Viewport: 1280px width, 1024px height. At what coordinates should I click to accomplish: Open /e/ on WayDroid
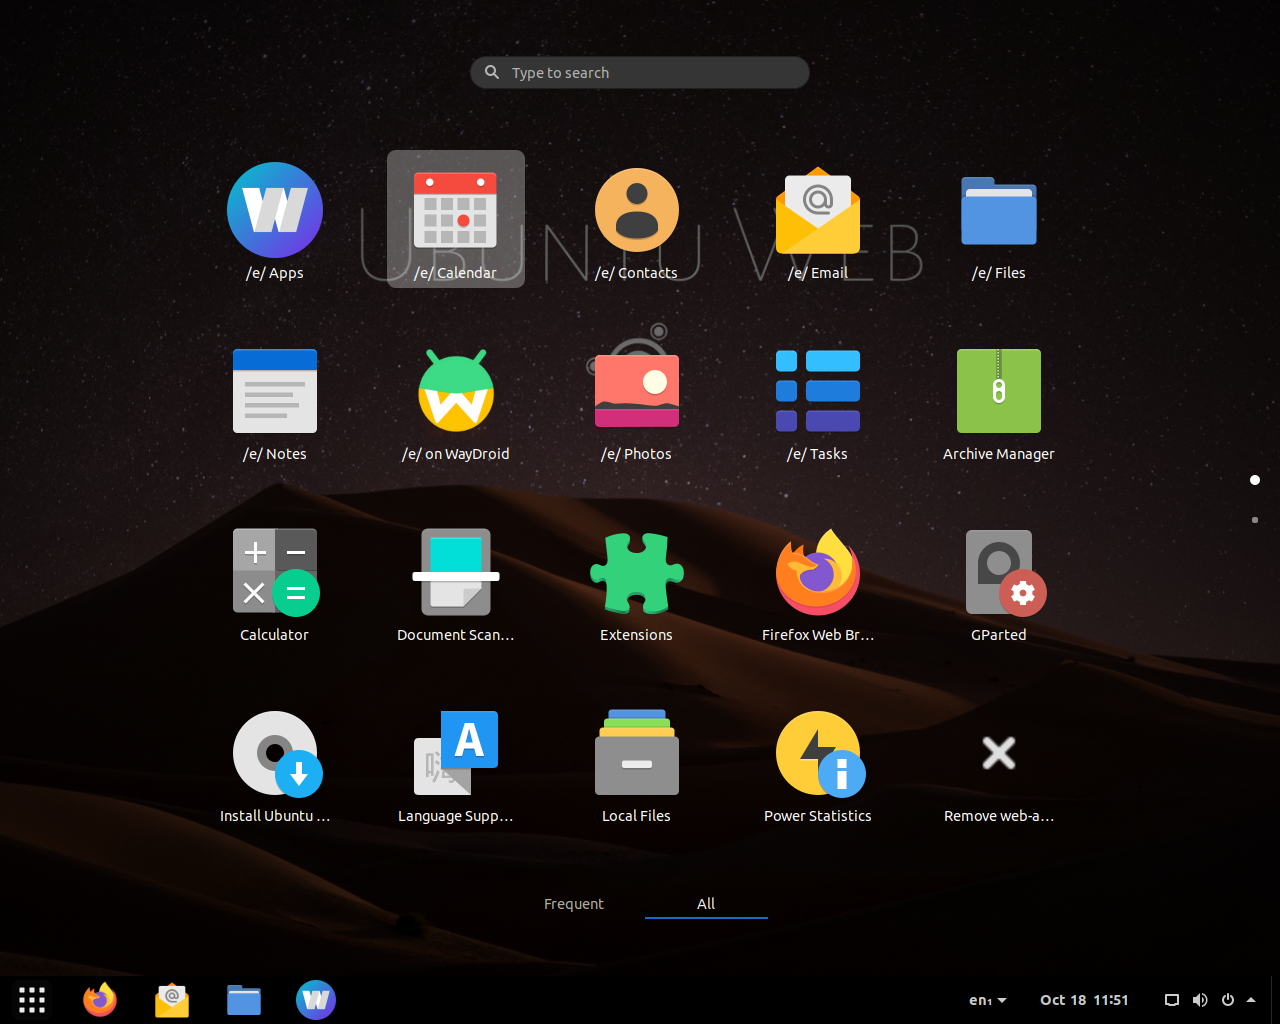[x=456, y=402]
